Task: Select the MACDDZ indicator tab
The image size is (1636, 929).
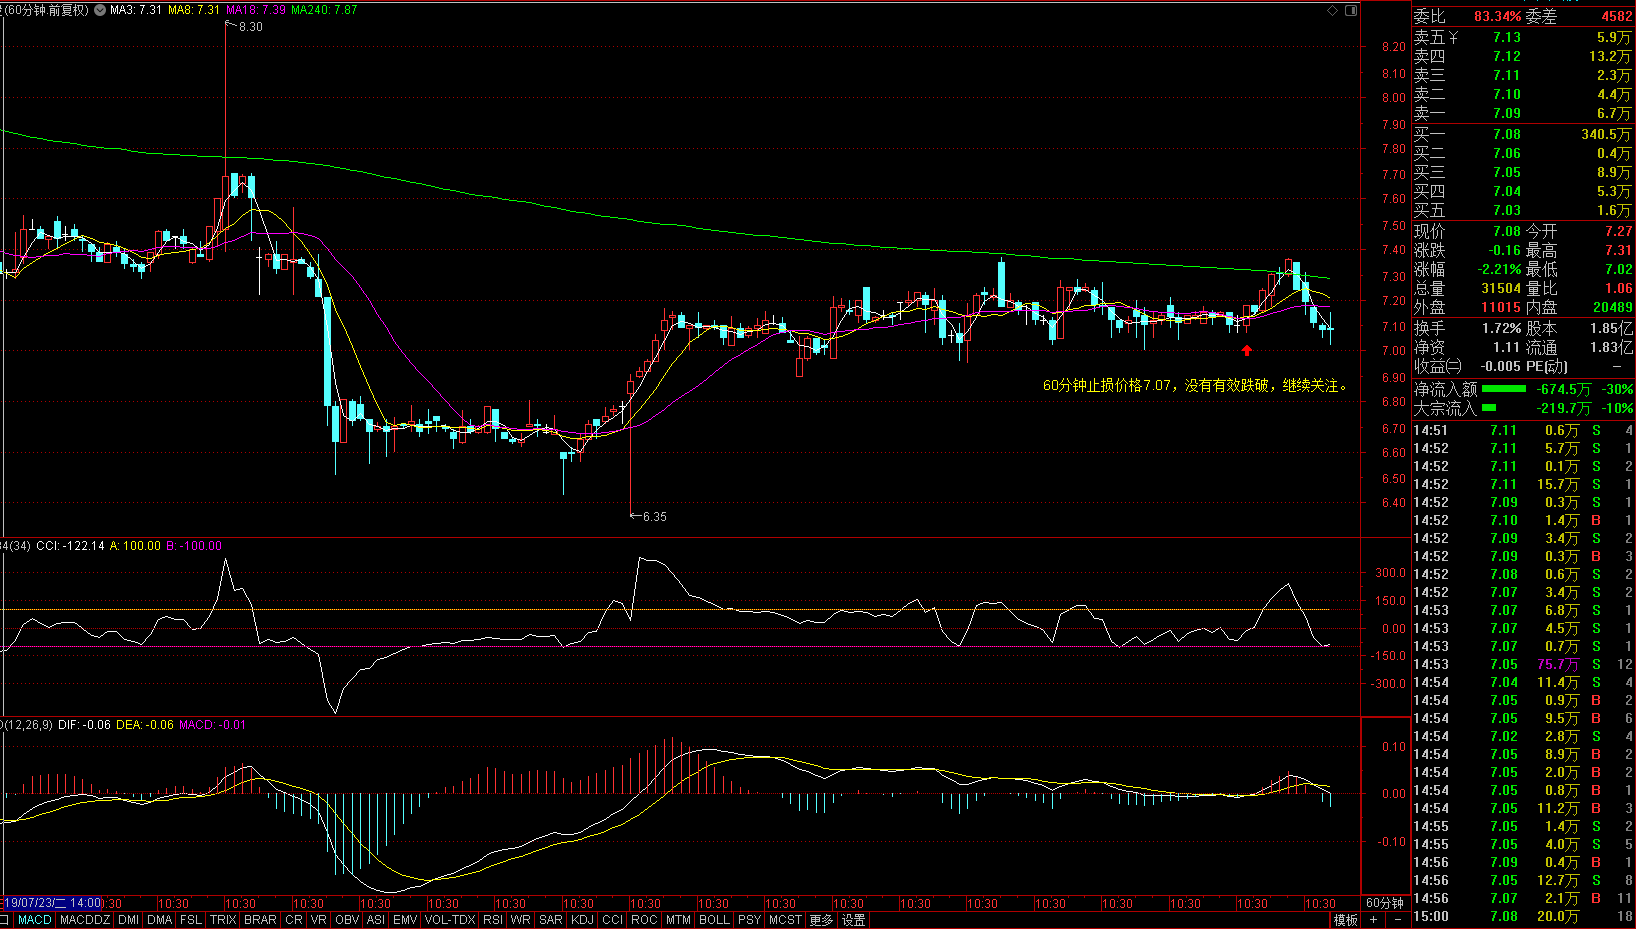Action: (85, 920)
